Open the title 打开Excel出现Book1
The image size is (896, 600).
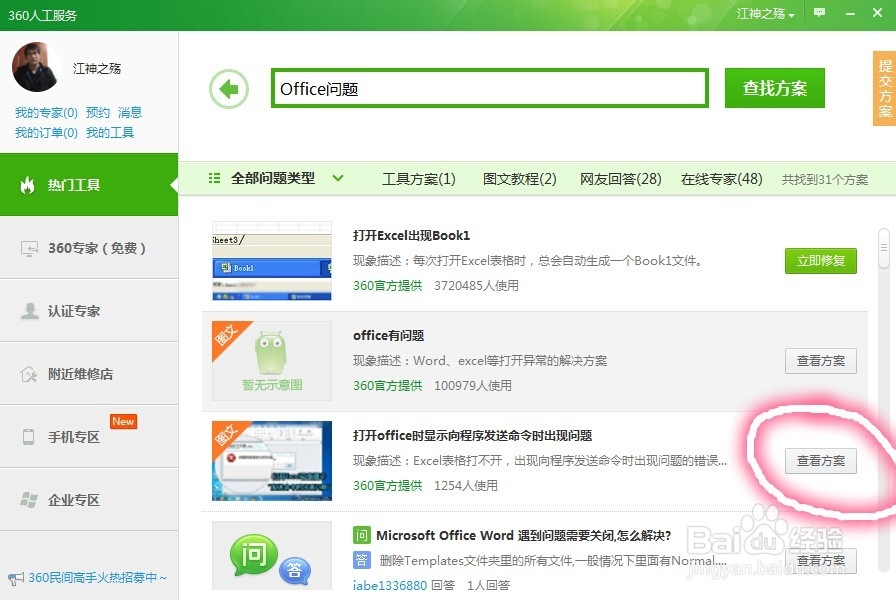pyautogui.click(x=411, y=235)
